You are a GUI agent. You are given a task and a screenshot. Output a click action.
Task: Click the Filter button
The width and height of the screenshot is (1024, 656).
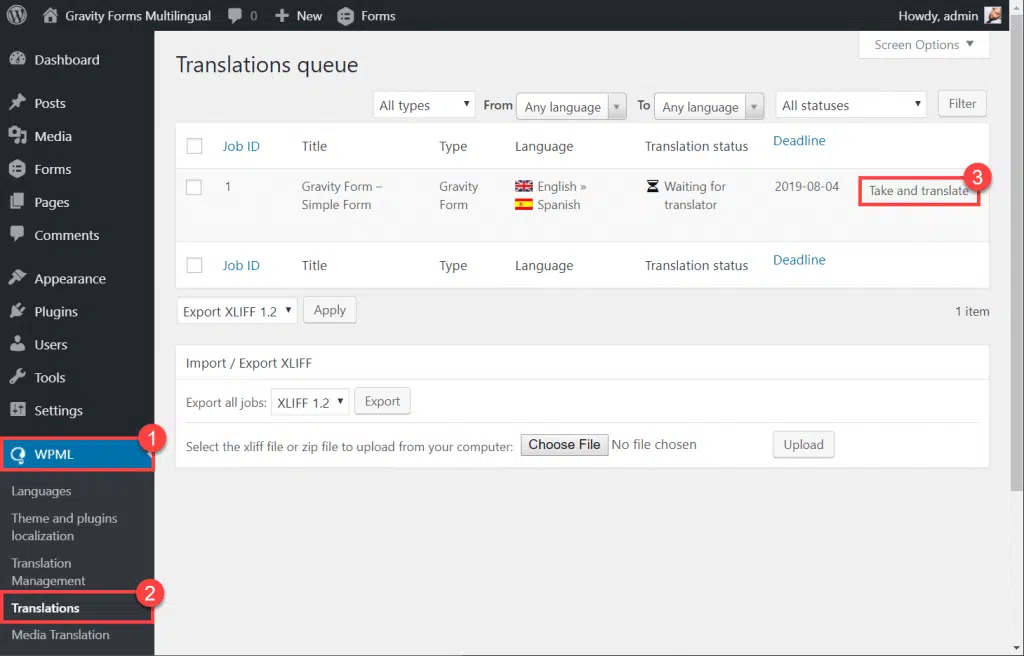[x=962, y=104]
